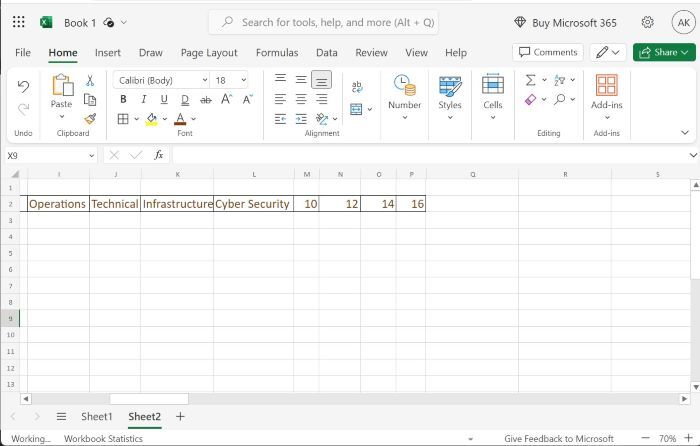Apply the yellow fill color bucket

click(152, 119)
